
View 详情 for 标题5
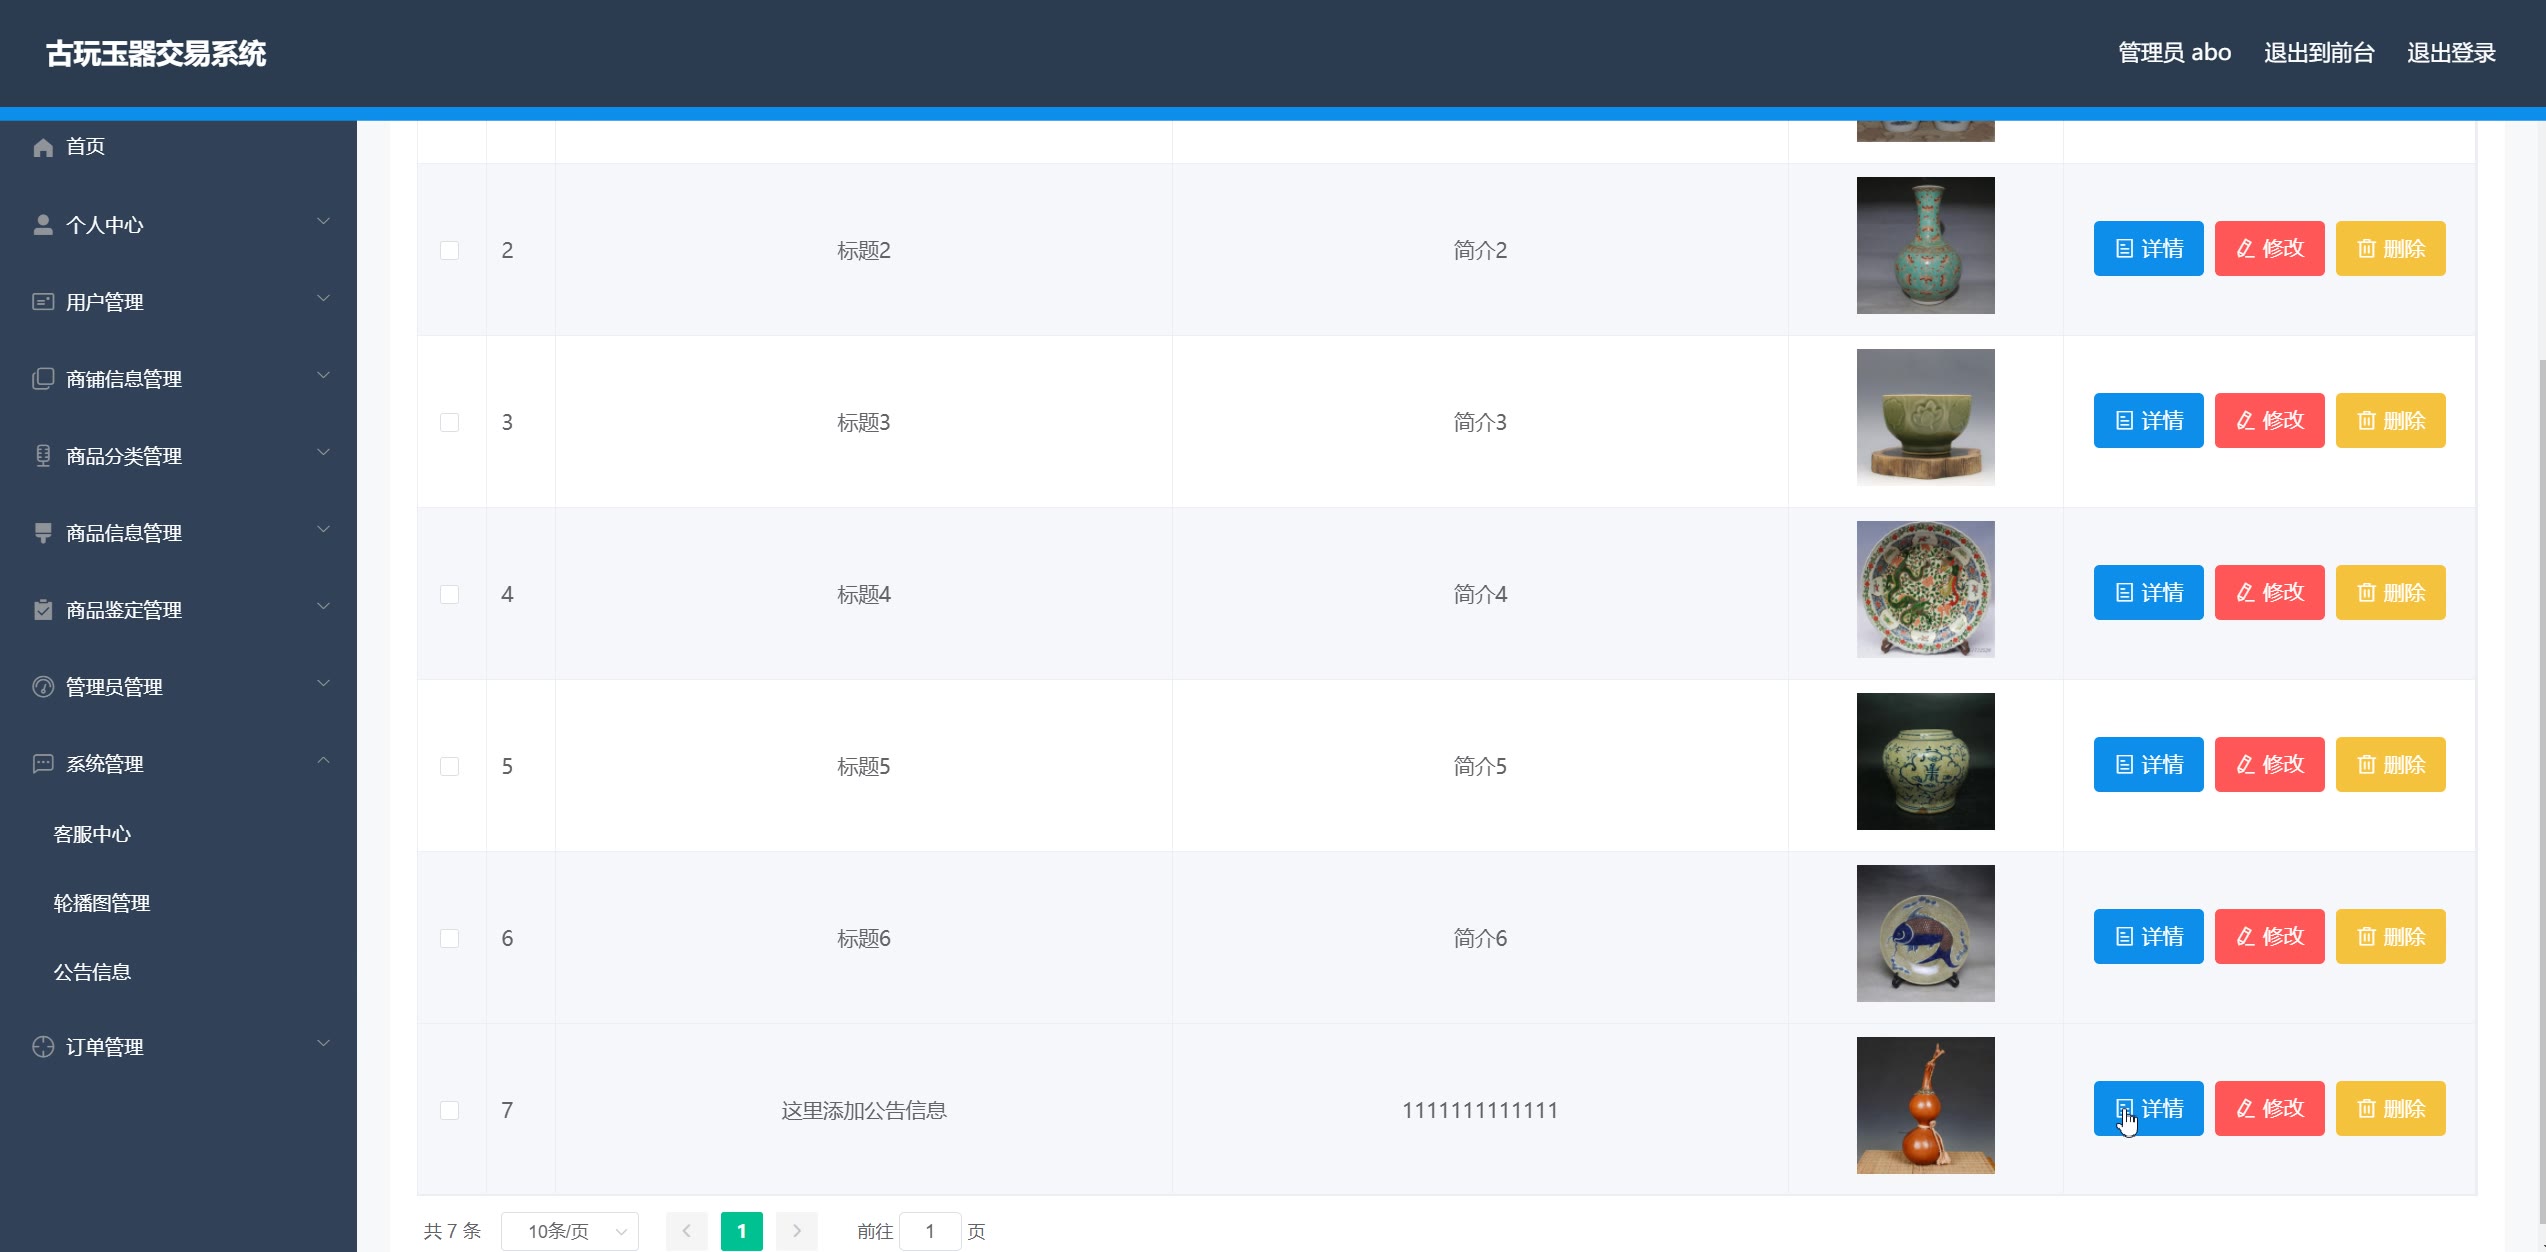coord(2148,765)
